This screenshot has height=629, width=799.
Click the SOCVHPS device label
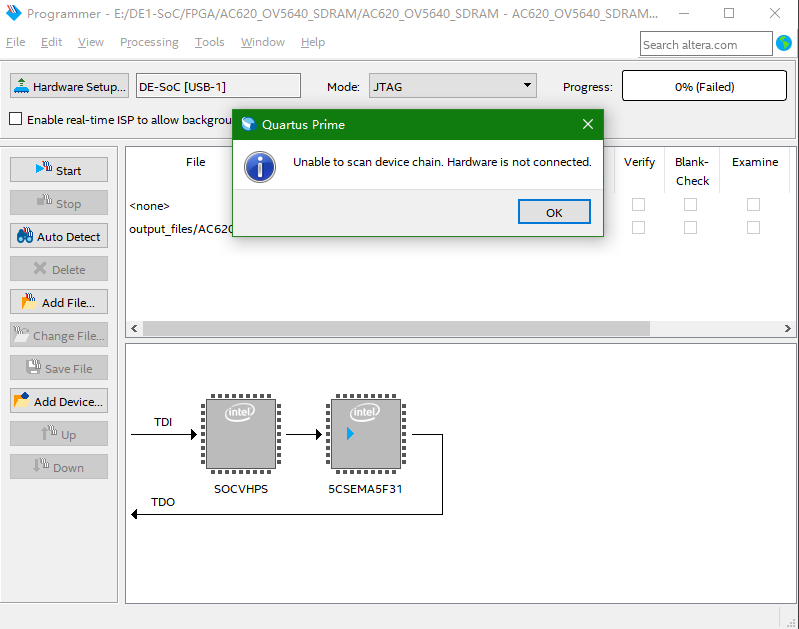[x=241, y=489]
